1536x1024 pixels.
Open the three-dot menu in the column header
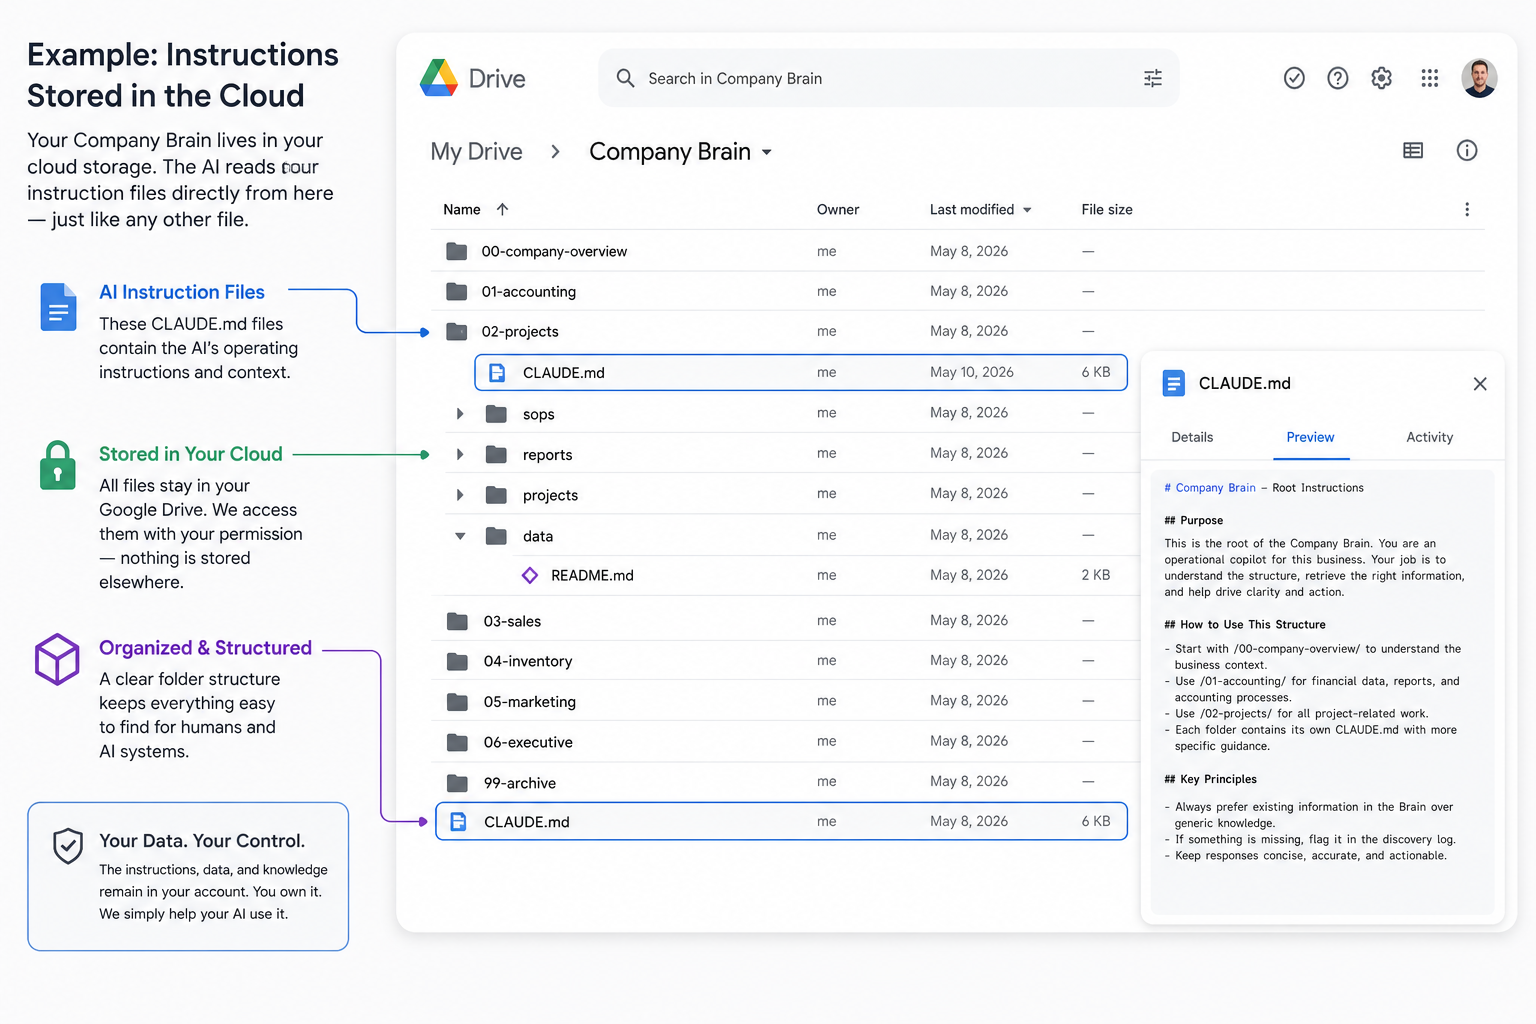1467,209
